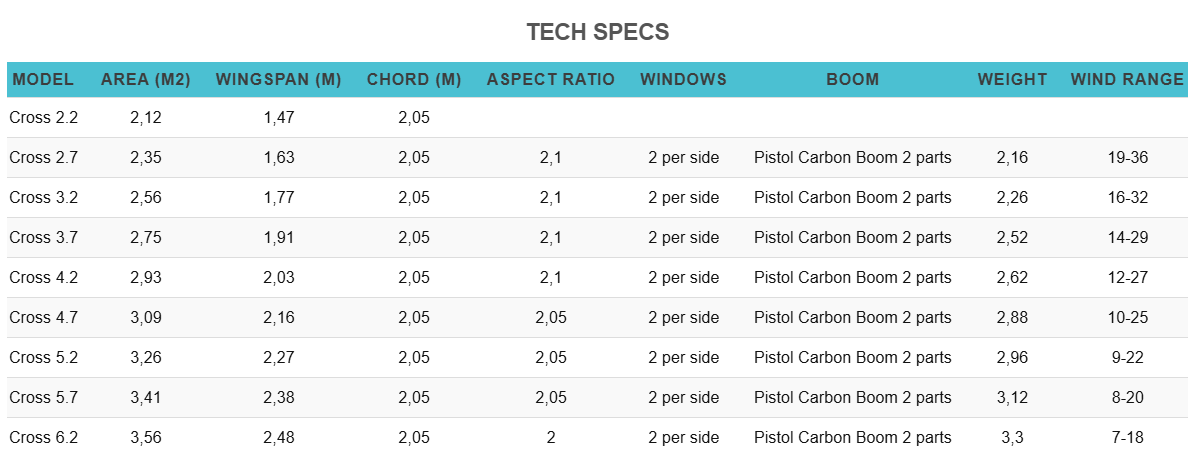Select the 7-18 wind range cell
The height and width of the screenshot is (475, 1200).
tap(1127, 438)
